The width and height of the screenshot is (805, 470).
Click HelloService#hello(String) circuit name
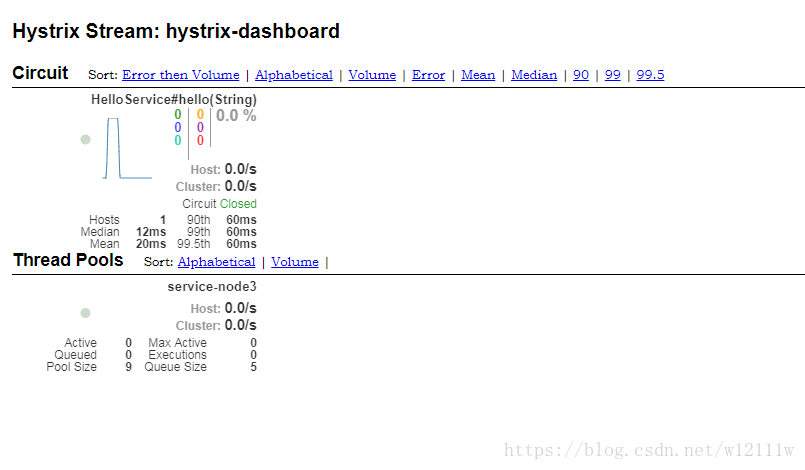pos(174,100)
